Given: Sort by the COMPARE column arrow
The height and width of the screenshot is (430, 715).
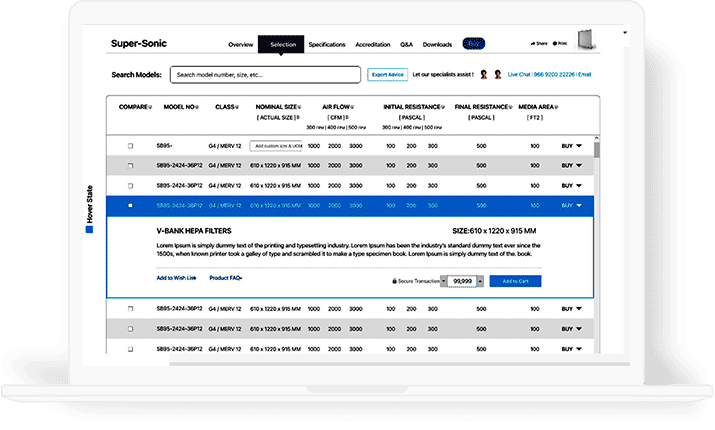Looking at the screenshot, I should (x=150, y=107).
